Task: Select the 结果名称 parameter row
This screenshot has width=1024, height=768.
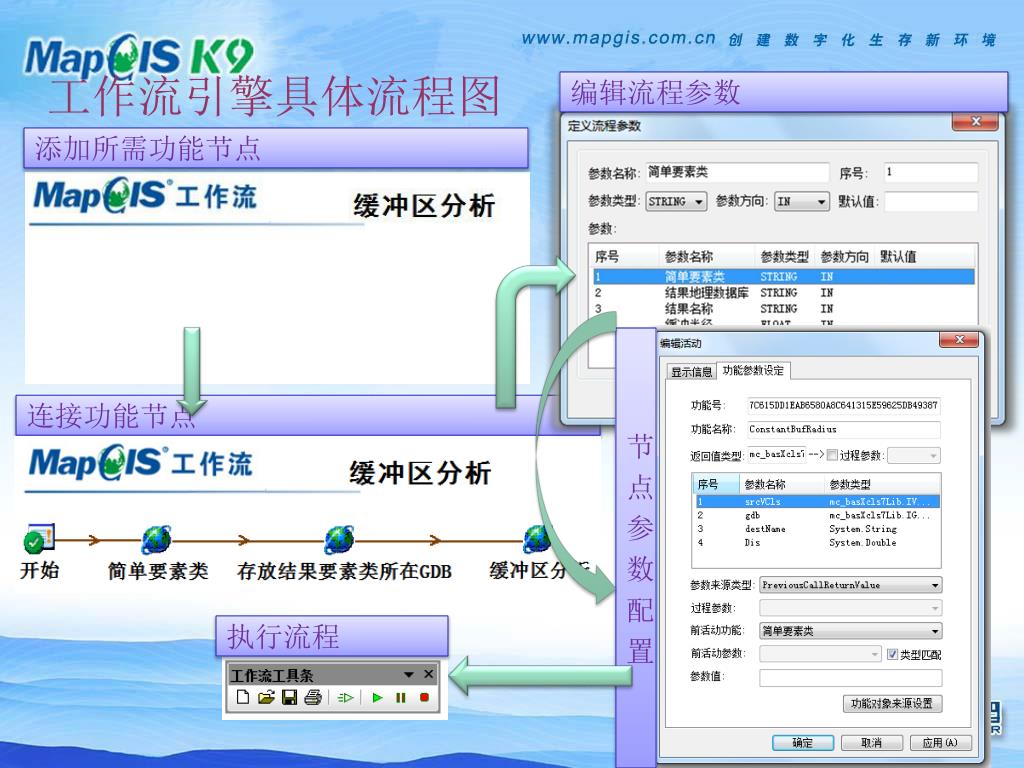Action: 784,308
